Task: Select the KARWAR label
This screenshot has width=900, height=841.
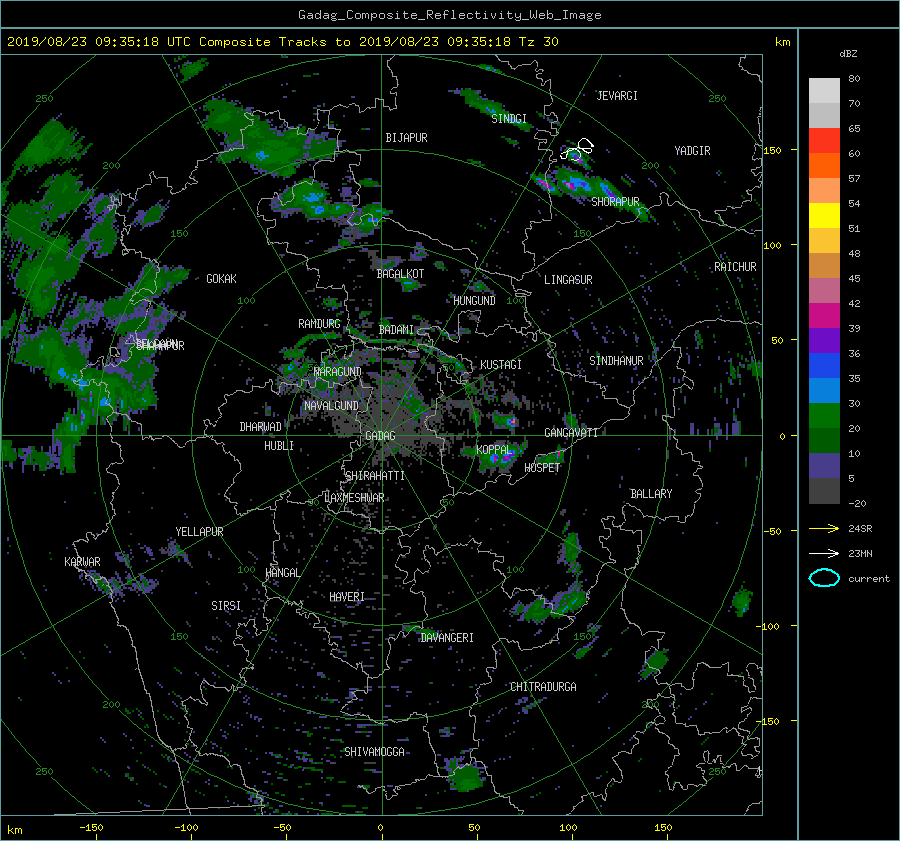Action: [82, 562]
